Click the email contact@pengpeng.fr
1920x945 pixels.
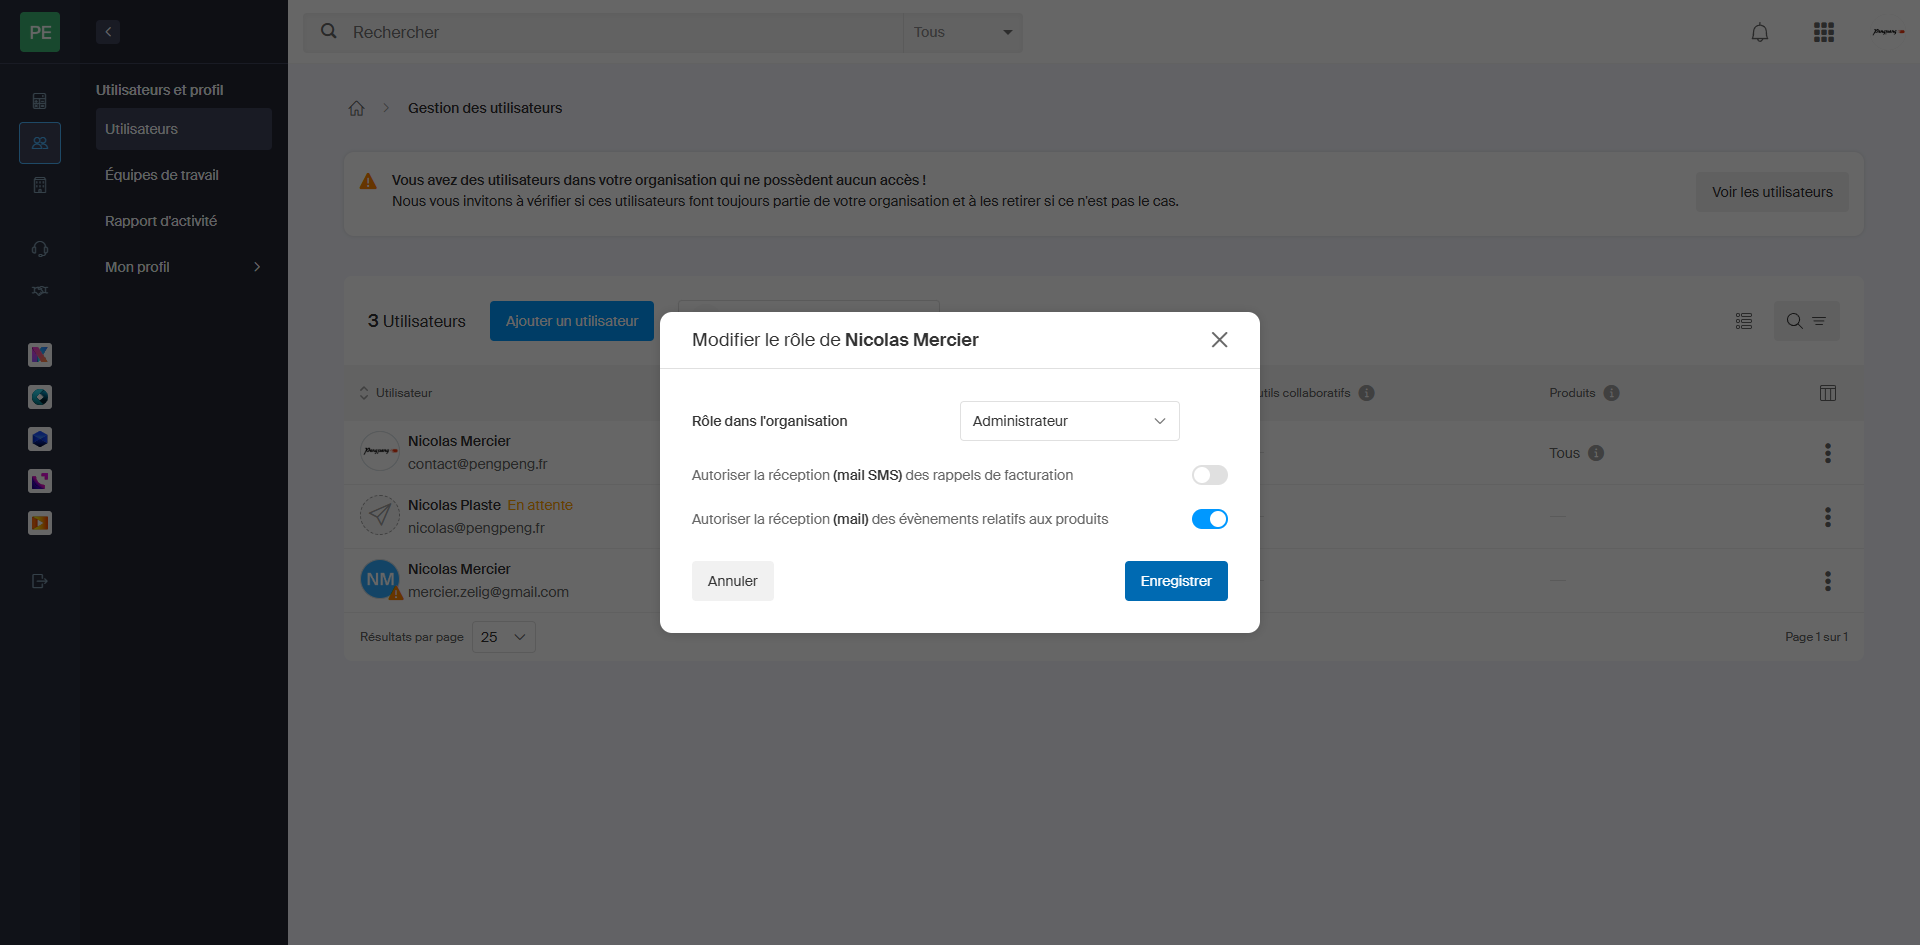[478, 464]
